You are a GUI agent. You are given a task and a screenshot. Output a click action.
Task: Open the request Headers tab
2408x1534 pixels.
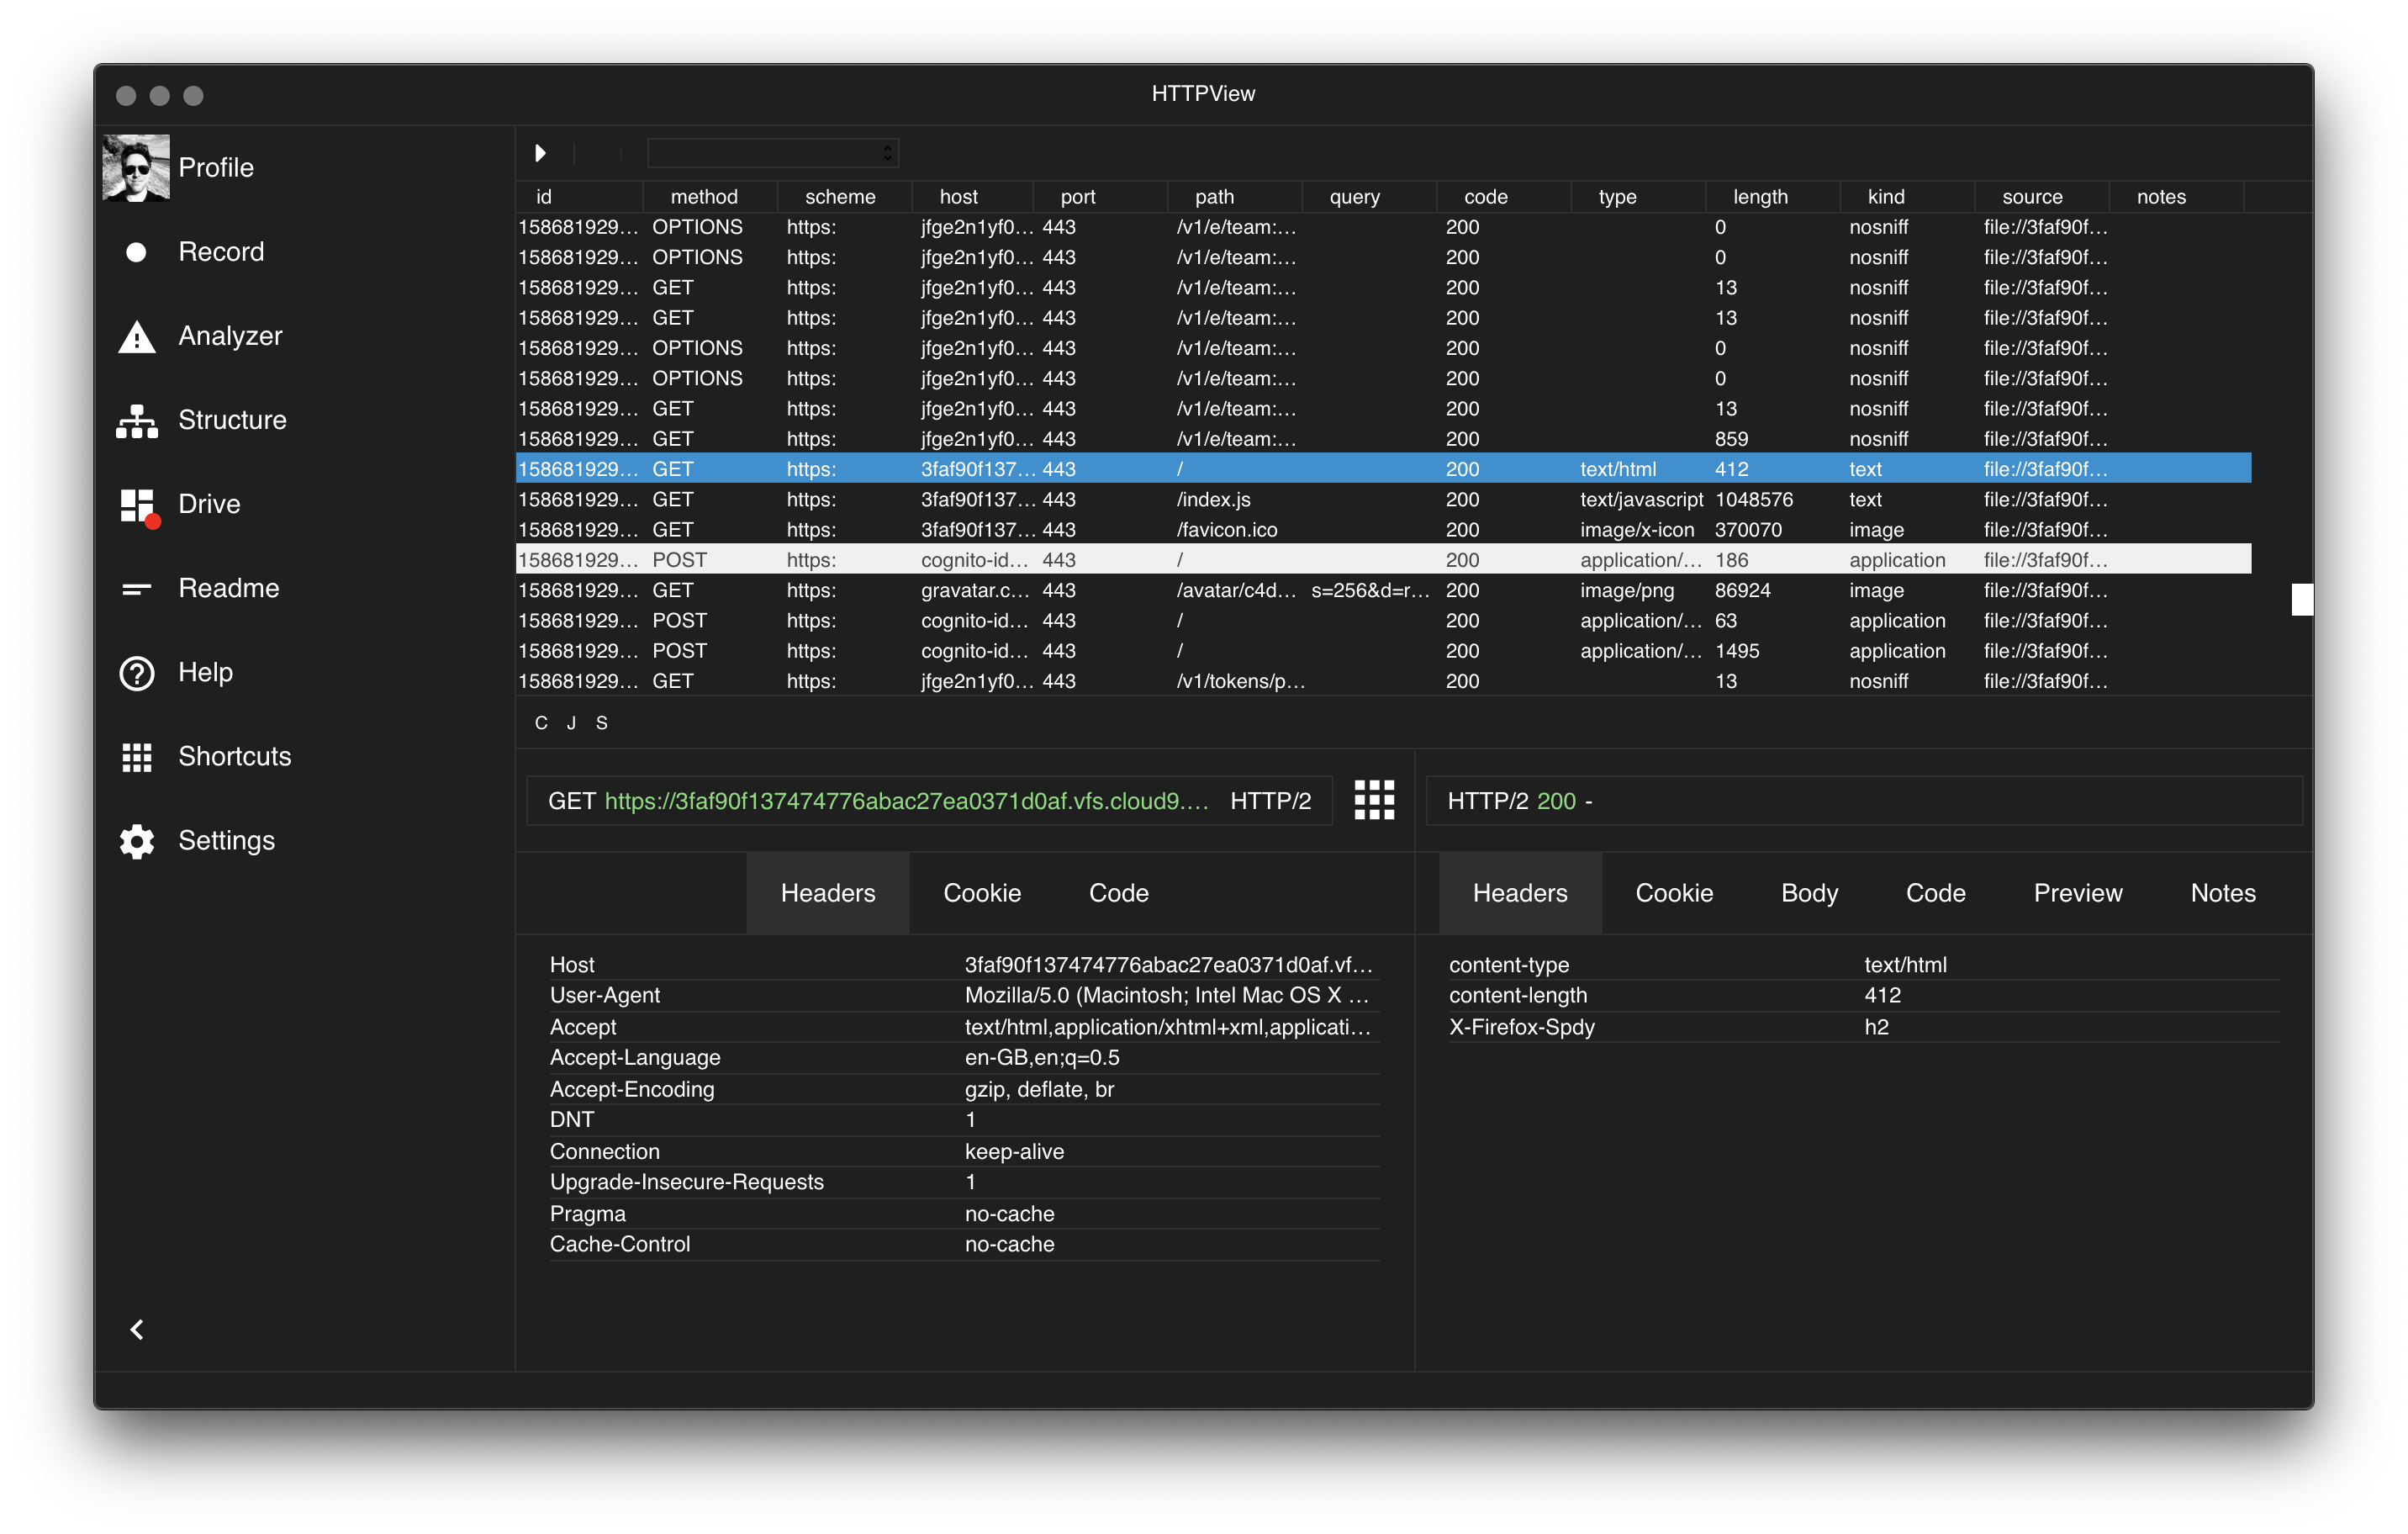coord(828,893)
